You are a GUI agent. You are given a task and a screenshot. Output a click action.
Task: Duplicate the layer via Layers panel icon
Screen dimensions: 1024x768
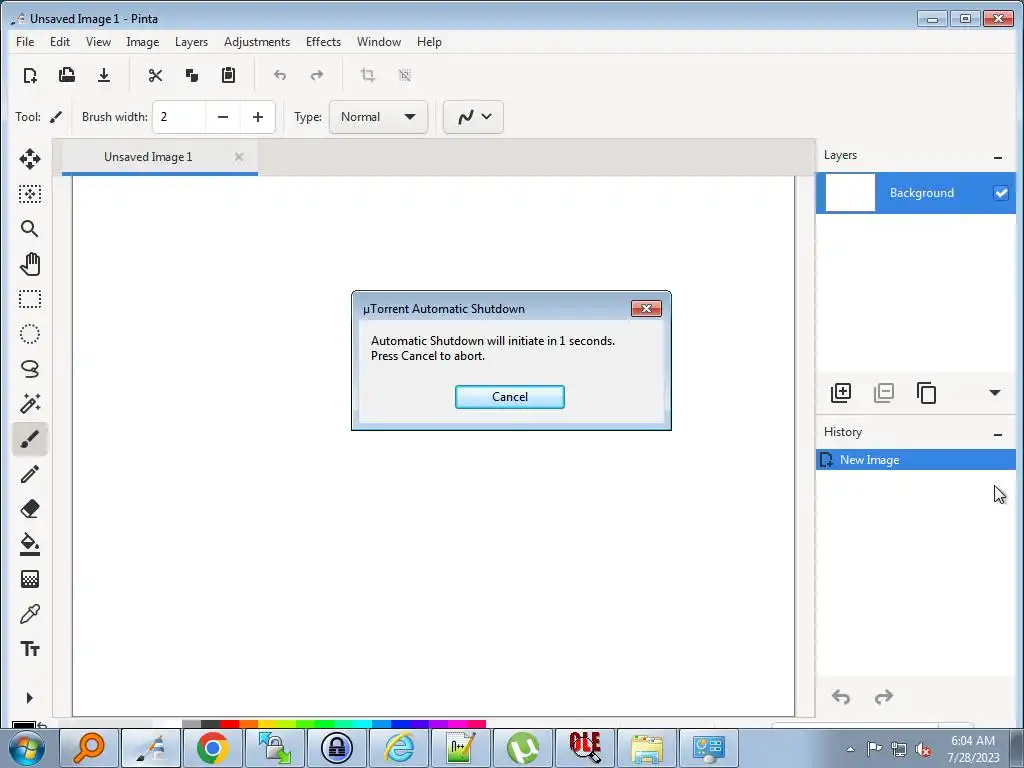point(926,392)
